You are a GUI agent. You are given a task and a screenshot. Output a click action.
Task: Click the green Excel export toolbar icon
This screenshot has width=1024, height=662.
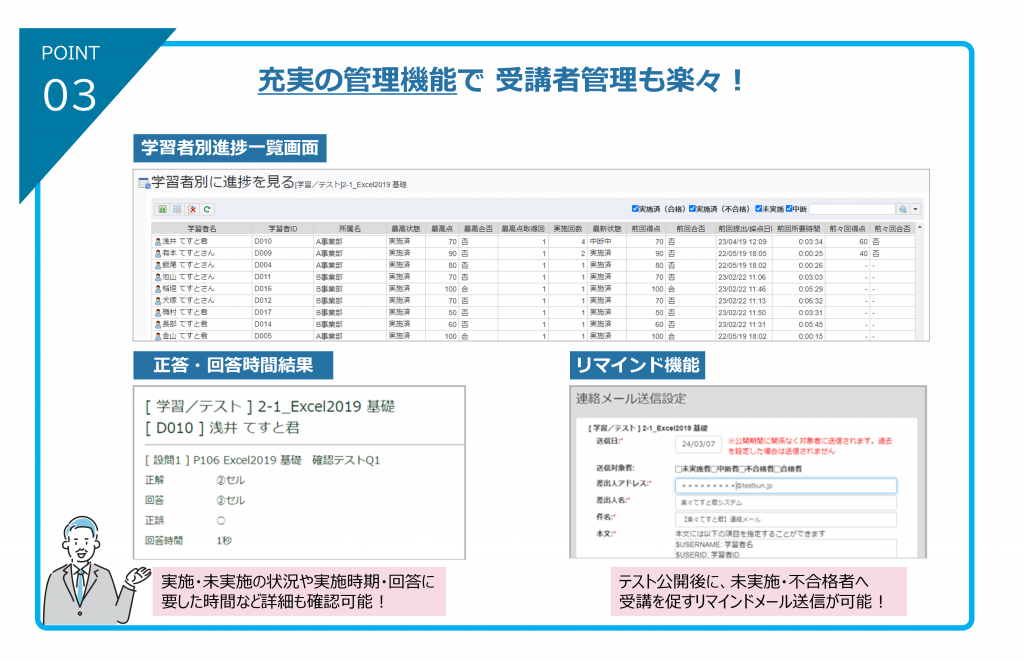click(162, 210)
